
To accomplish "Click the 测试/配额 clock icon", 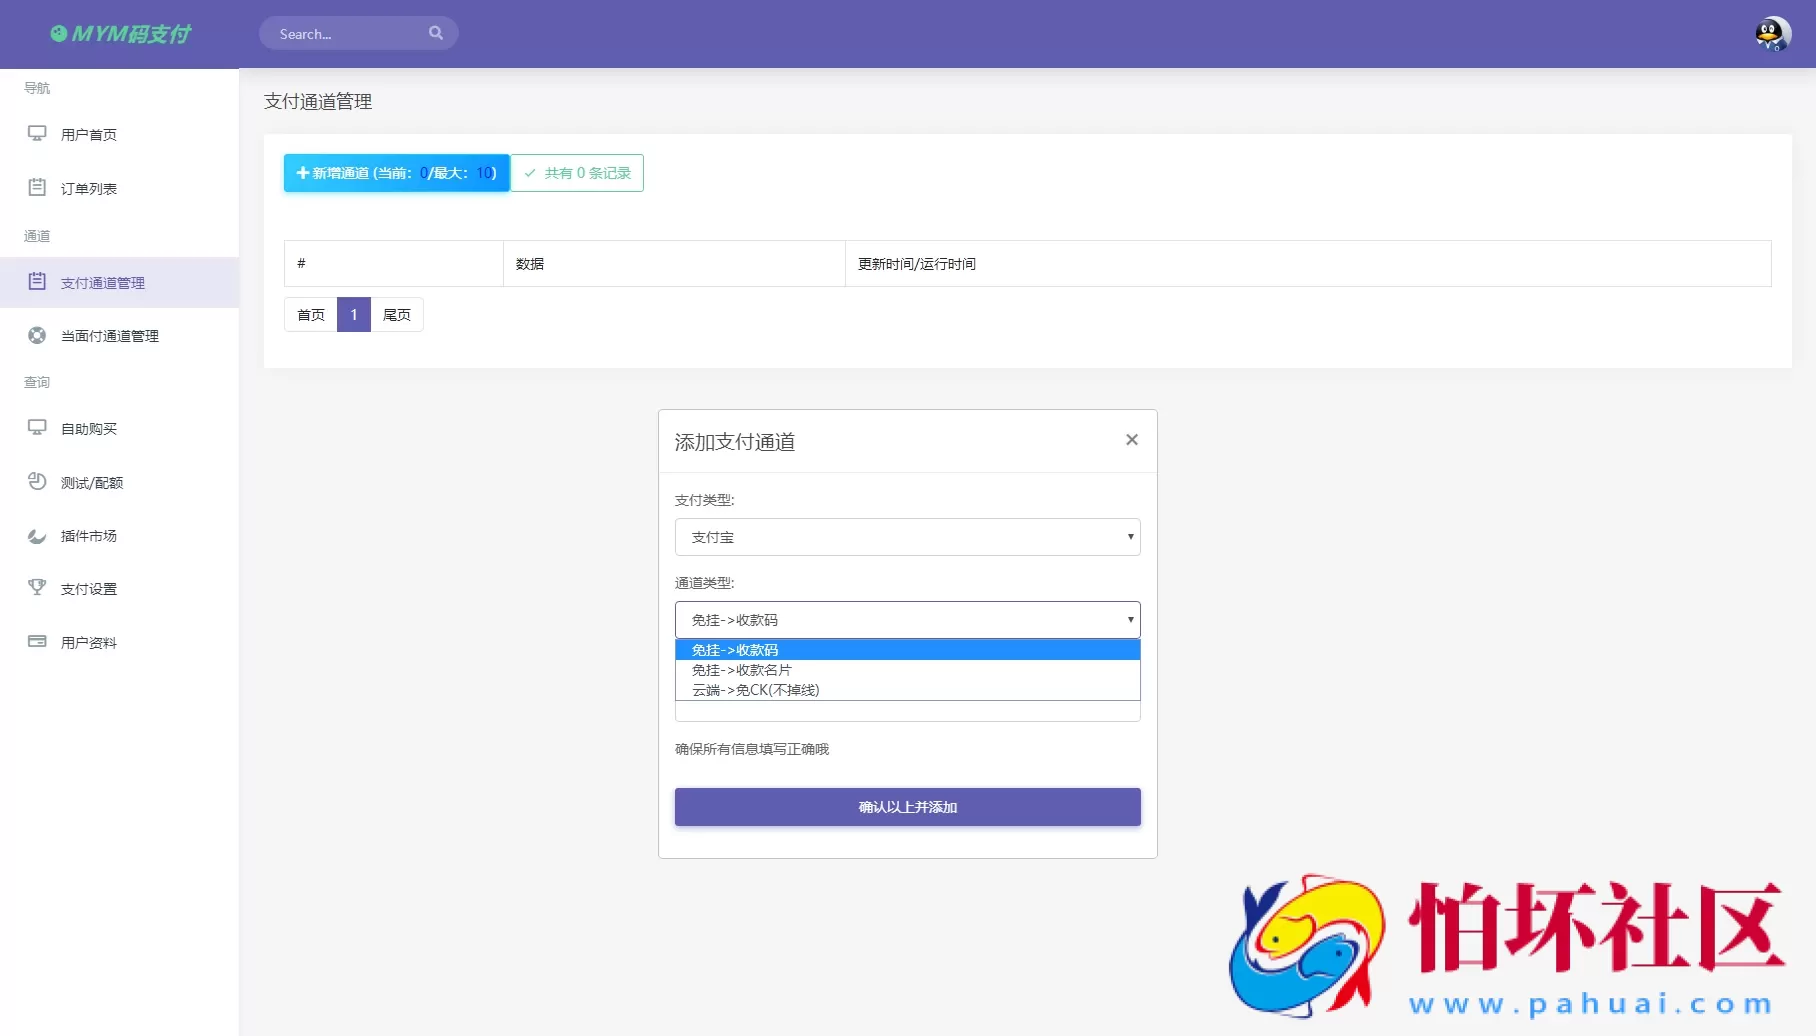I will [x=37, y=481].
